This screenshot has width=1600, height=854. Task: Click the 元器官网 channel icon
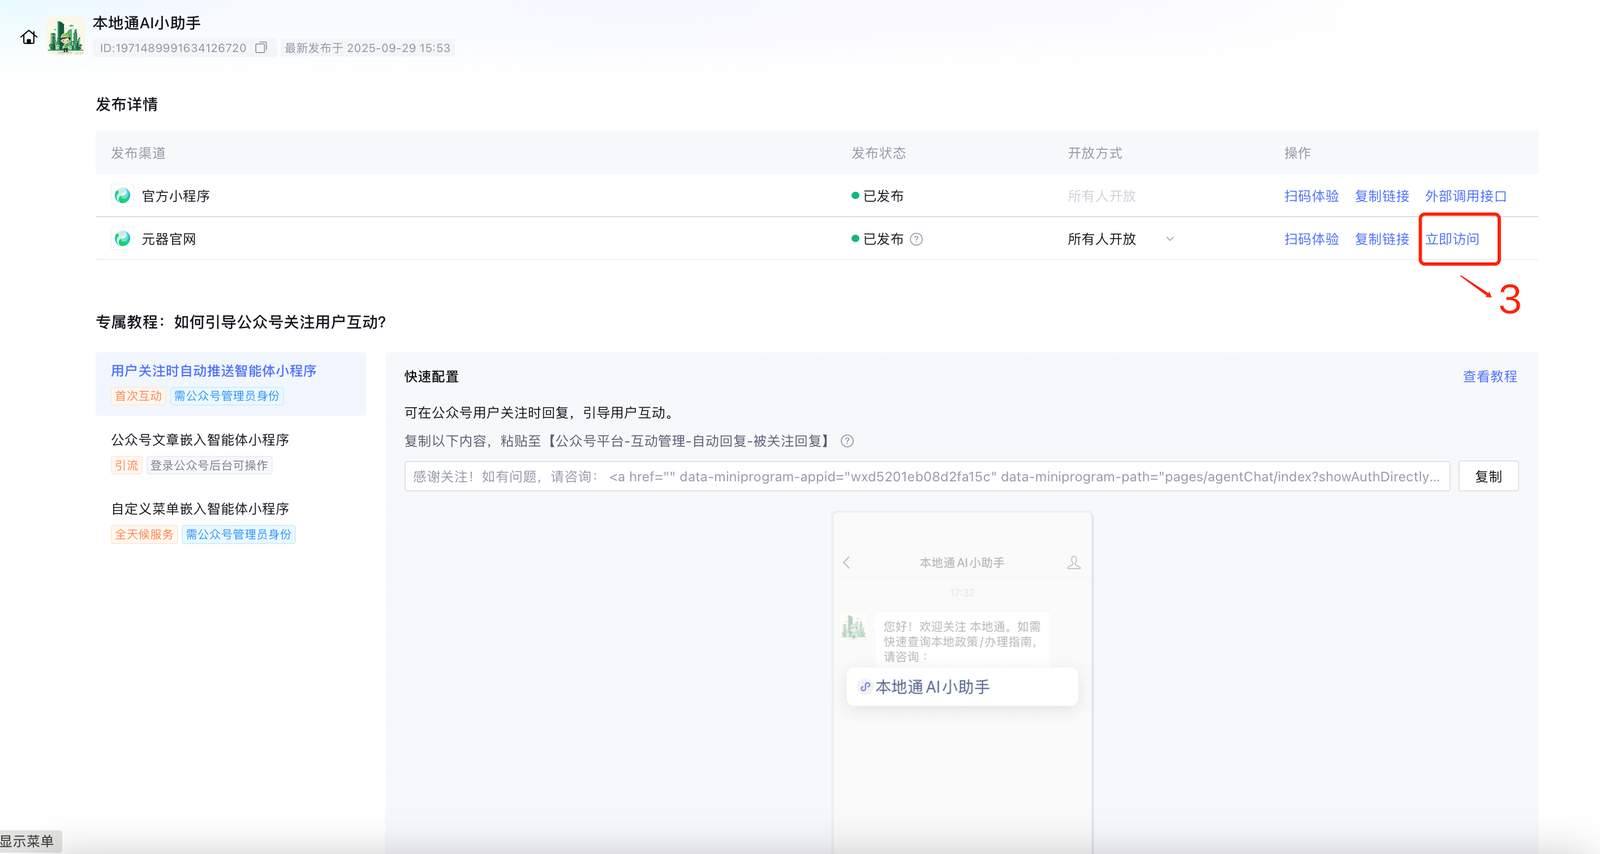[x=122, y=239]
